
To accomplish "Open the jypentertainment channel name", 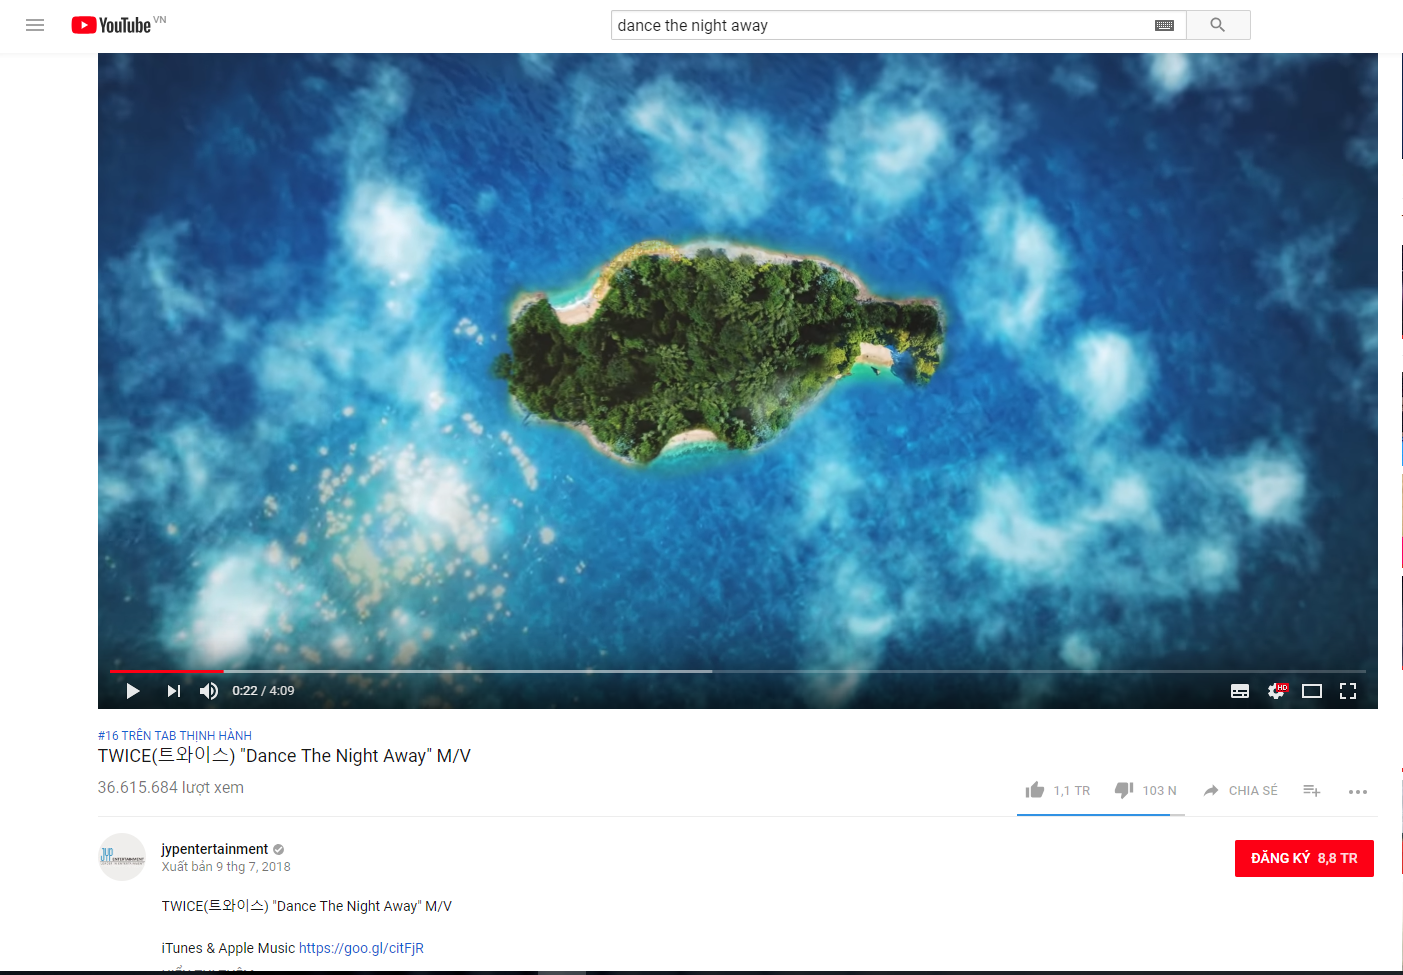I will (215, 849).
